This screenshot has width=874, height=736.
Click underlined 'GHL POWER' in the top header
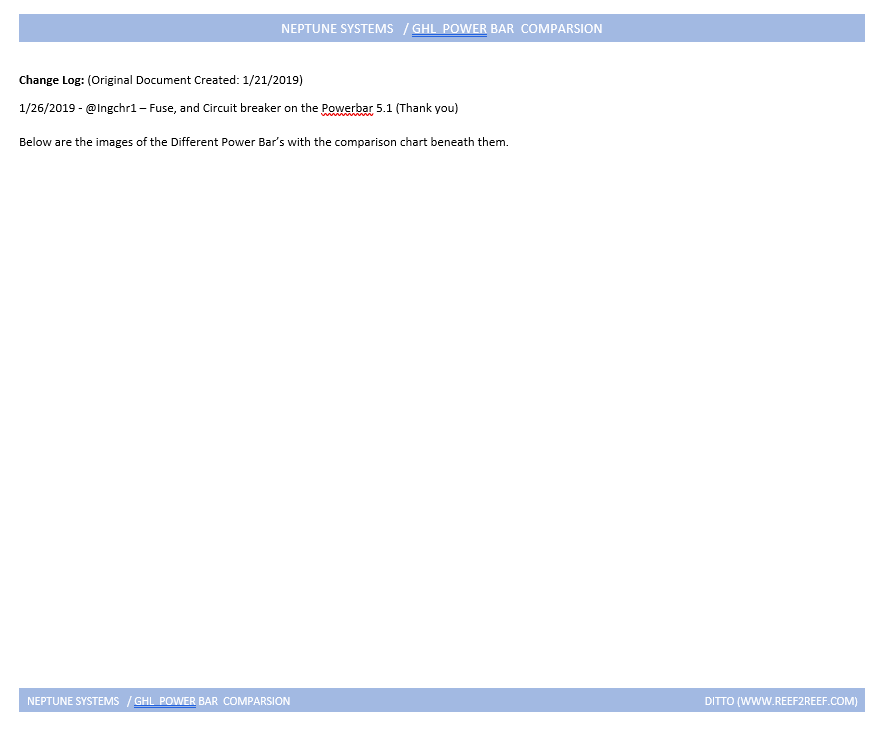point(449,28)
